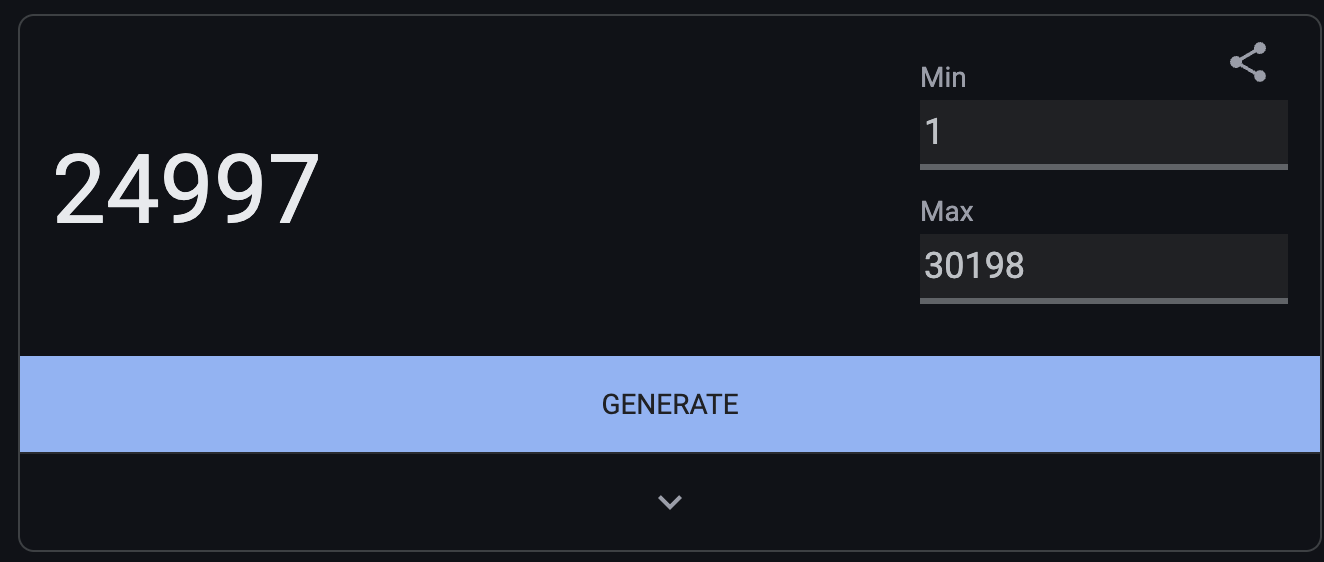Click the value 1 in Min

point(934,132)
